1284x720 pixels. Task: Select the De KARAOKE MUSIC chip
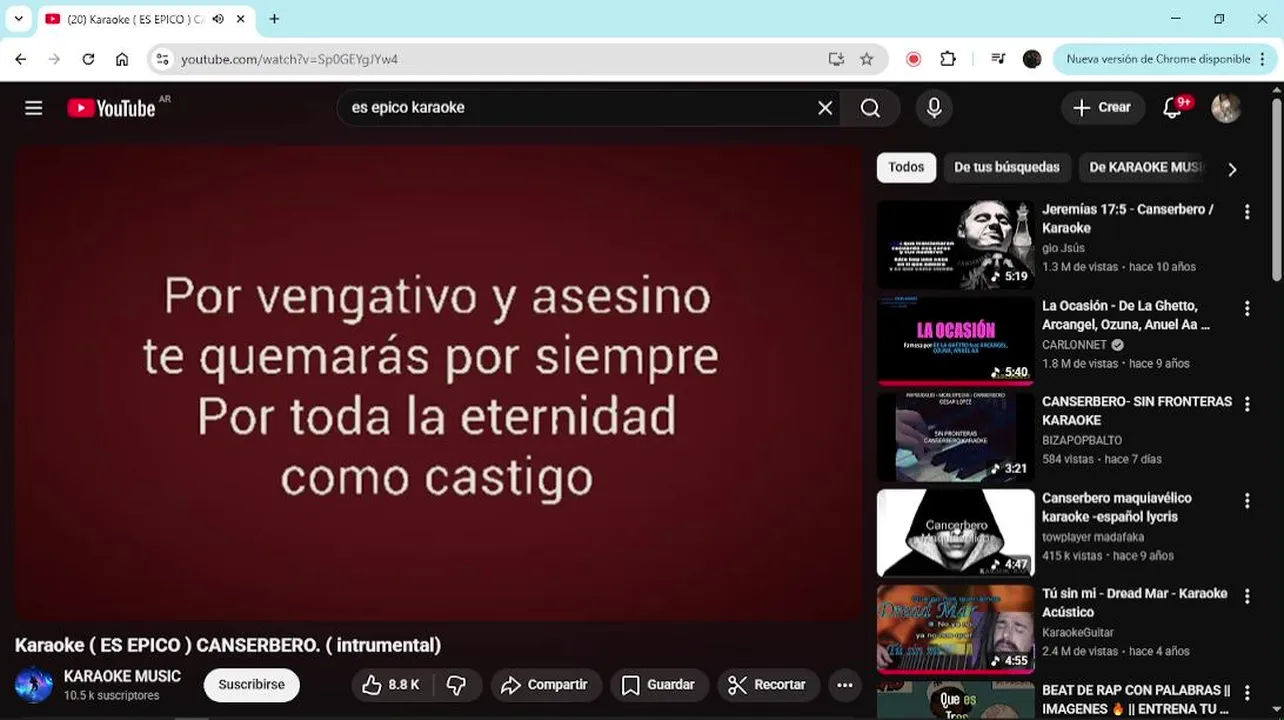pyautogui.click(x=1145, y=167)
